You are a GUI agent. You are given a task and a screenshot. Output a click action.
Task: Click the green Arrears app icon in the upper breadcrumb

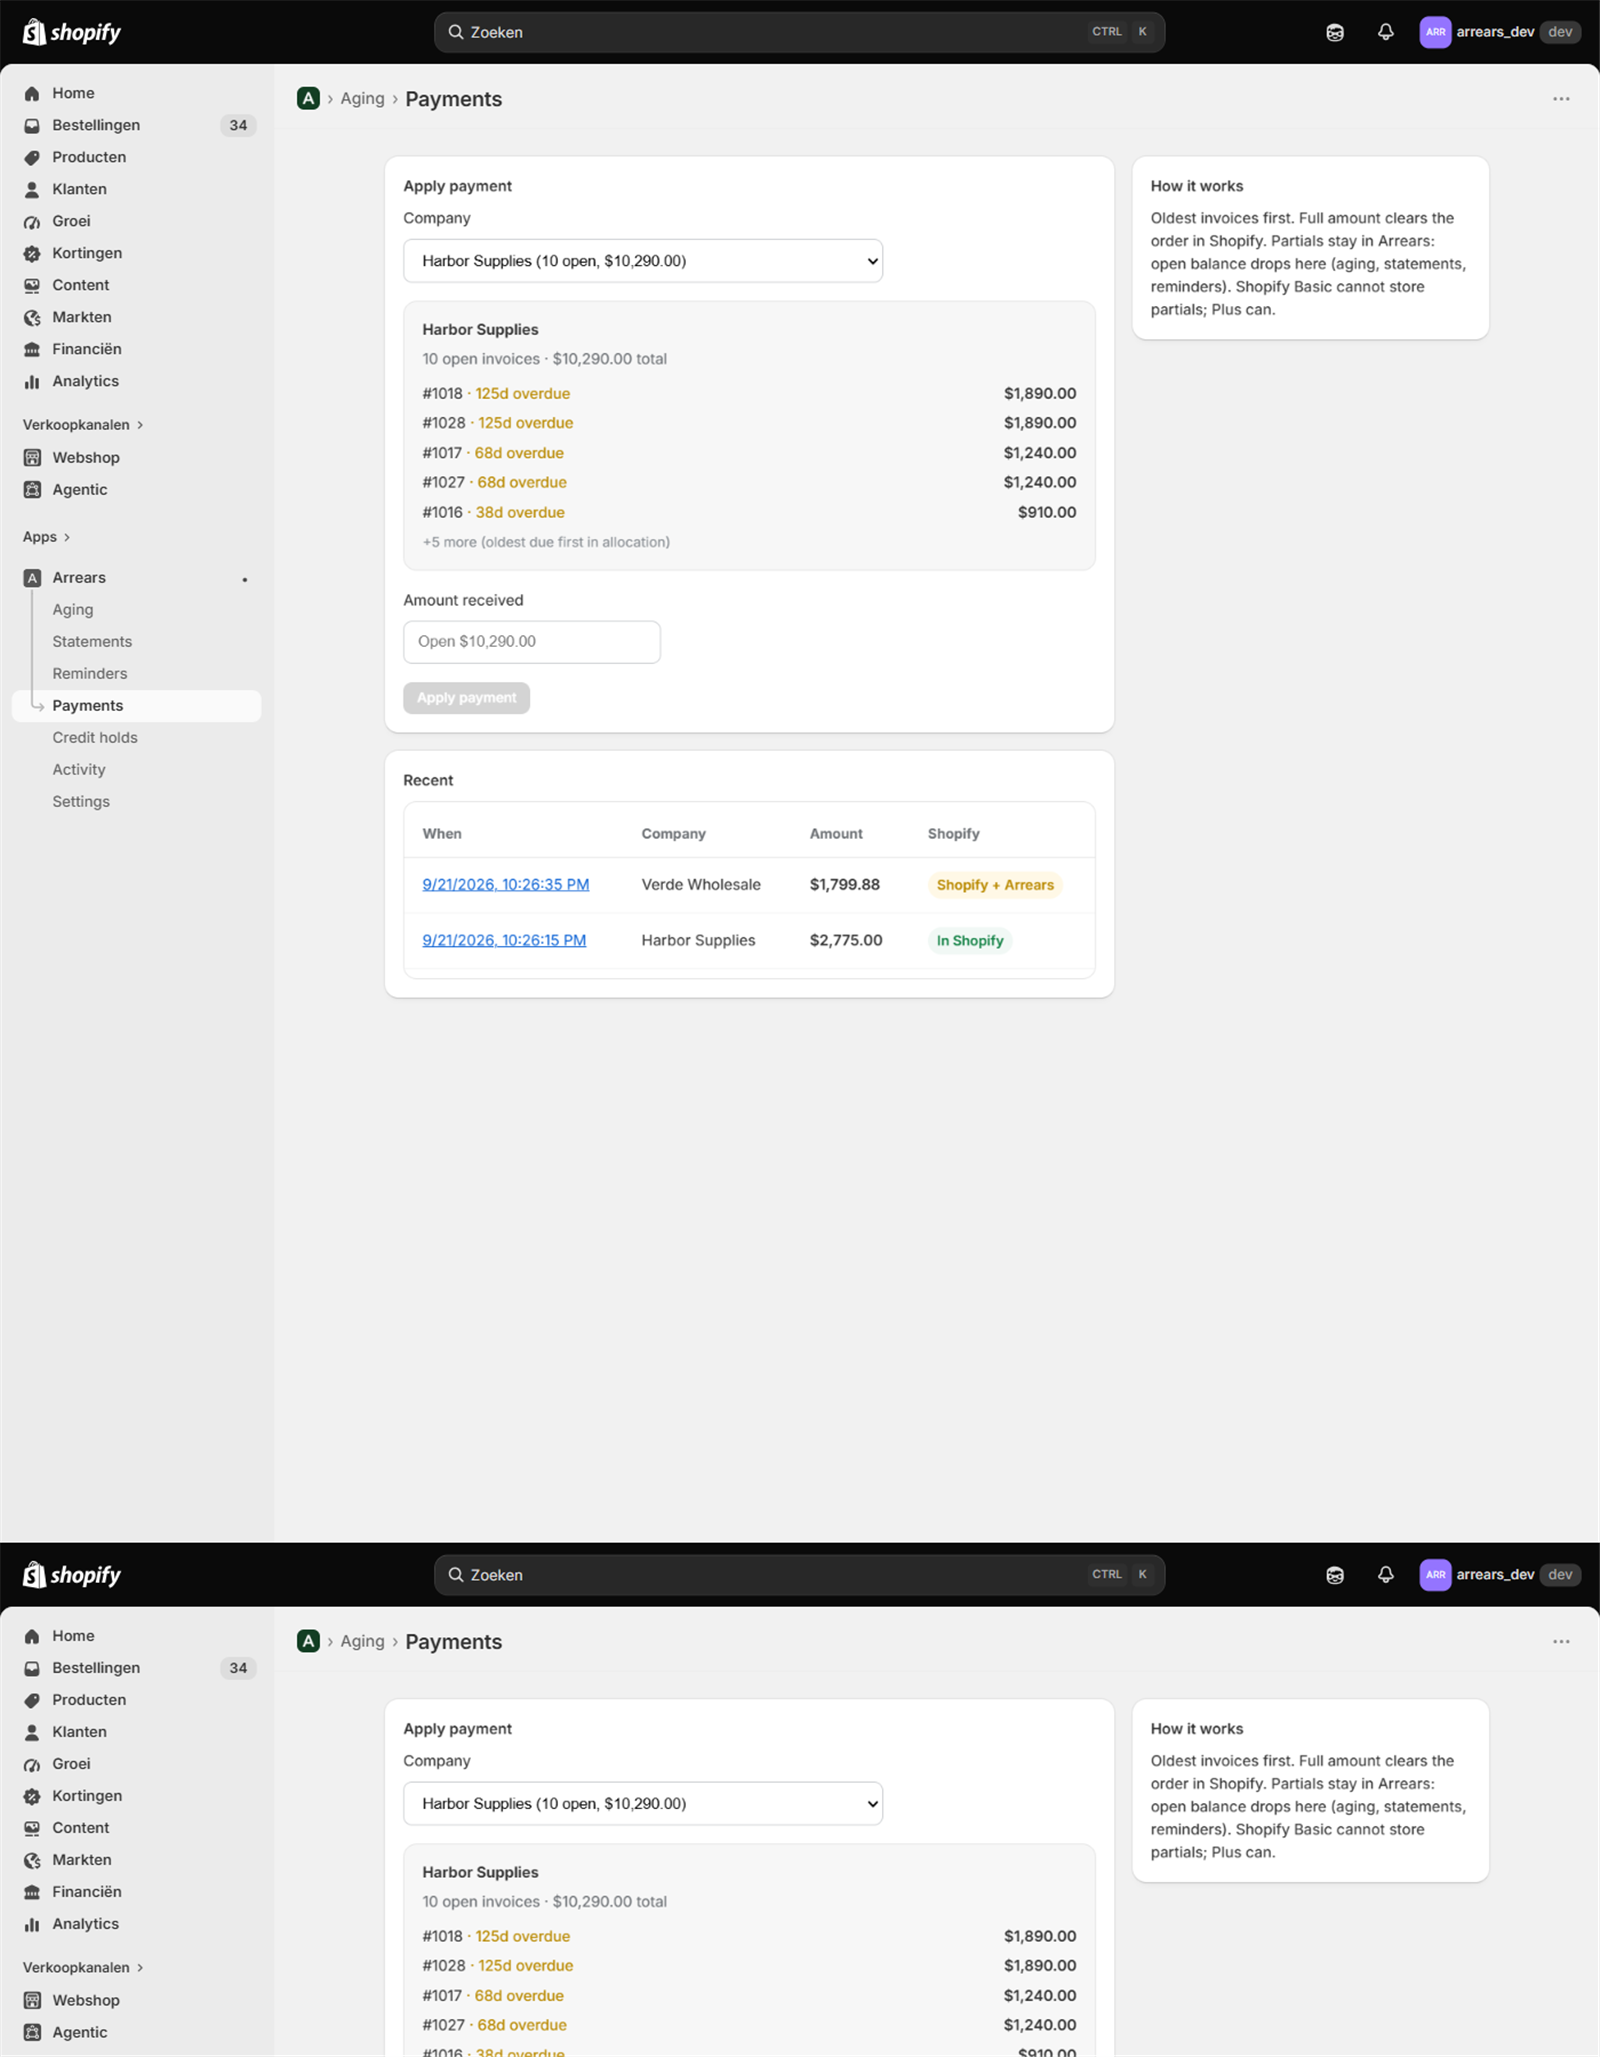(308, 98)
